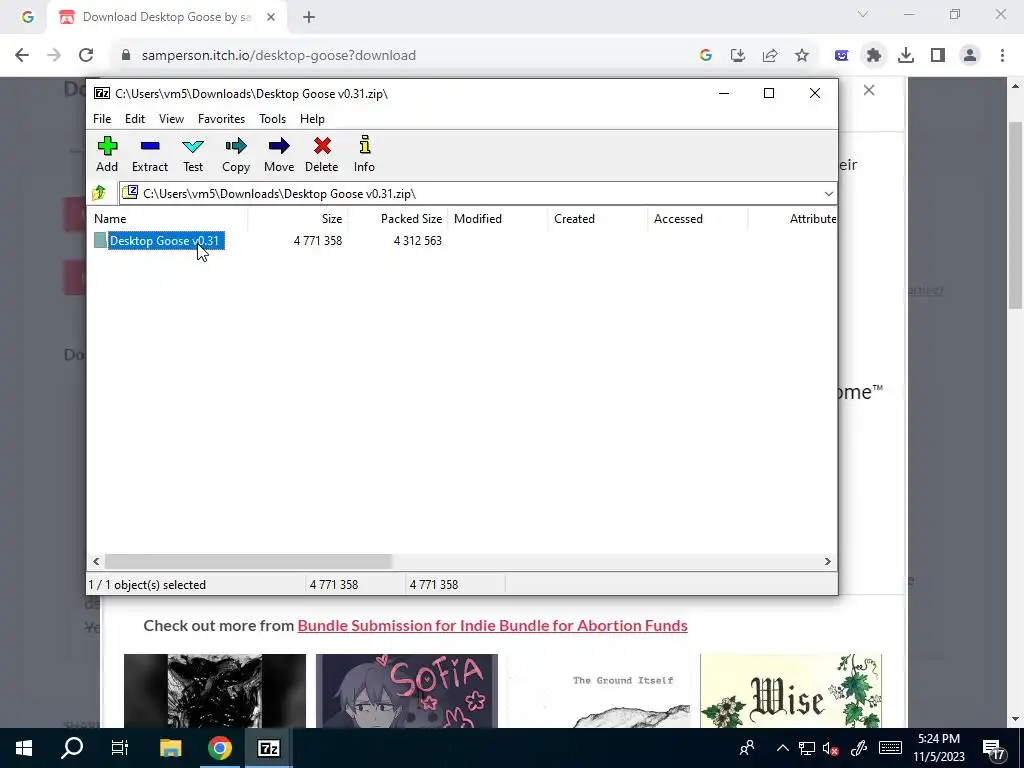Reload the itch.io page

pos(86,56)
